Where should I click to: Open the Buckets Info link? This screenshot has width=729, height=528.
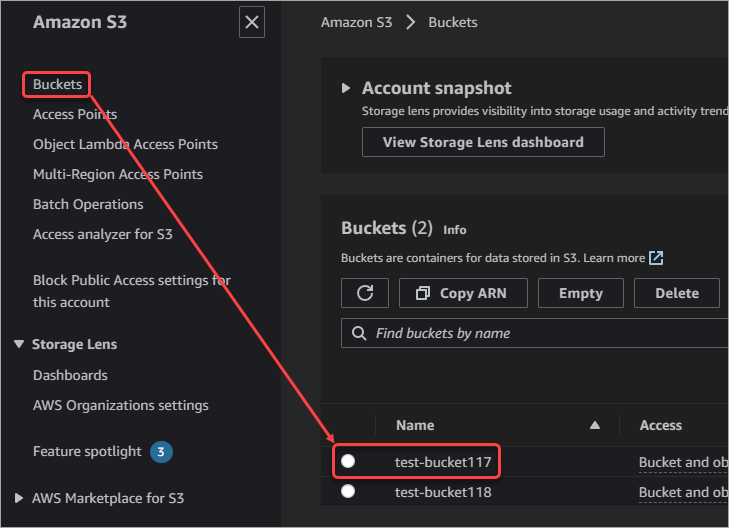pyautogui.click(x=454, y=230)
